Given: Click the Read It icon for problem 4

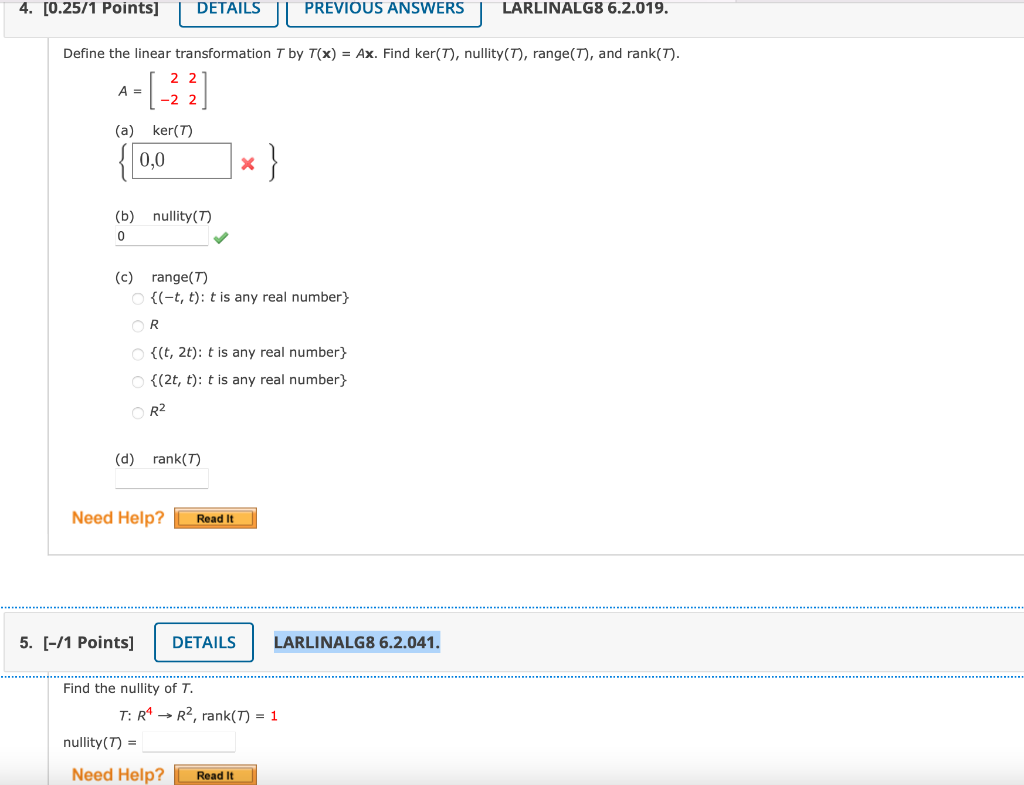Looking at the screenshot, I should coord(215,518).
